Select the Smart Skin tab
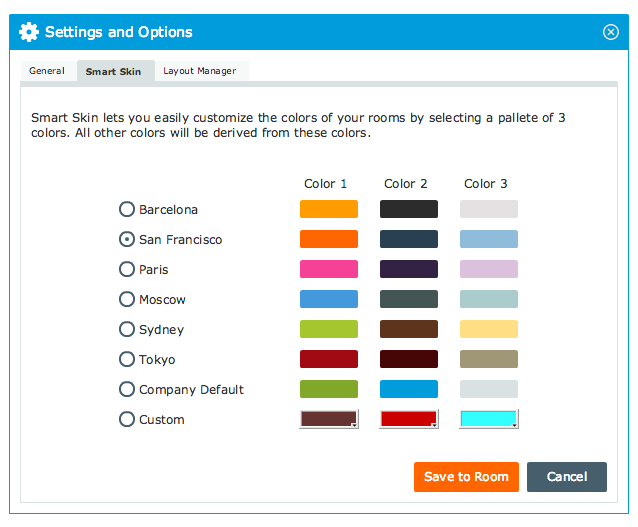 pyautogui.click(x=113, y=71)
